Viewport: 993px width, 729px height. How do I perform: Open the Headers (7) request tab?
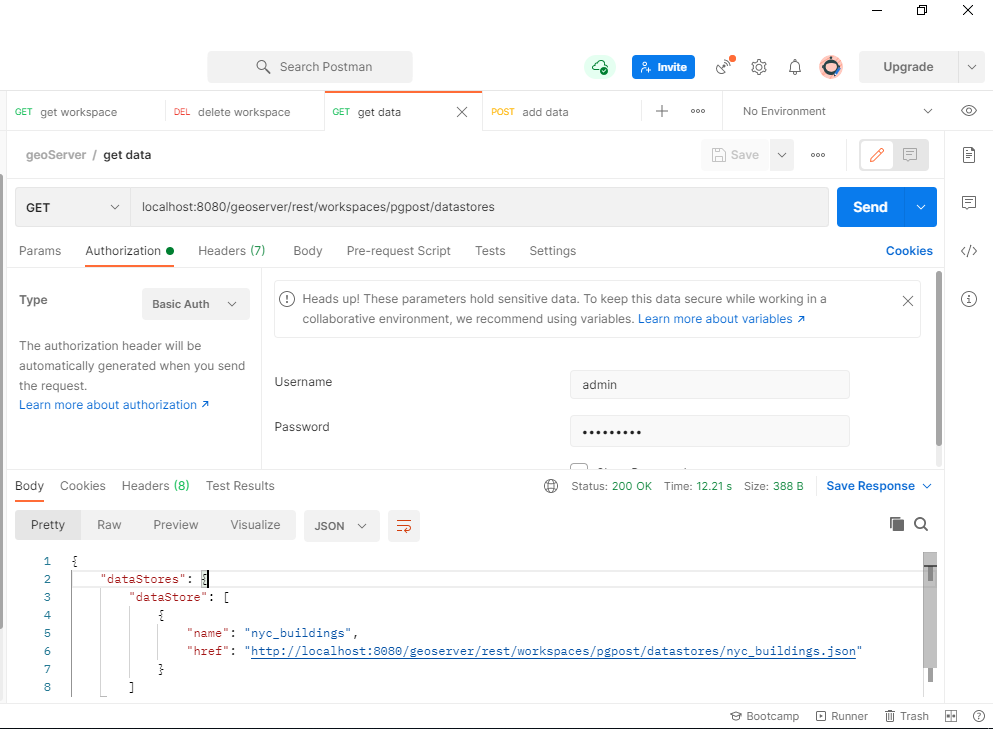pos(231,251)
